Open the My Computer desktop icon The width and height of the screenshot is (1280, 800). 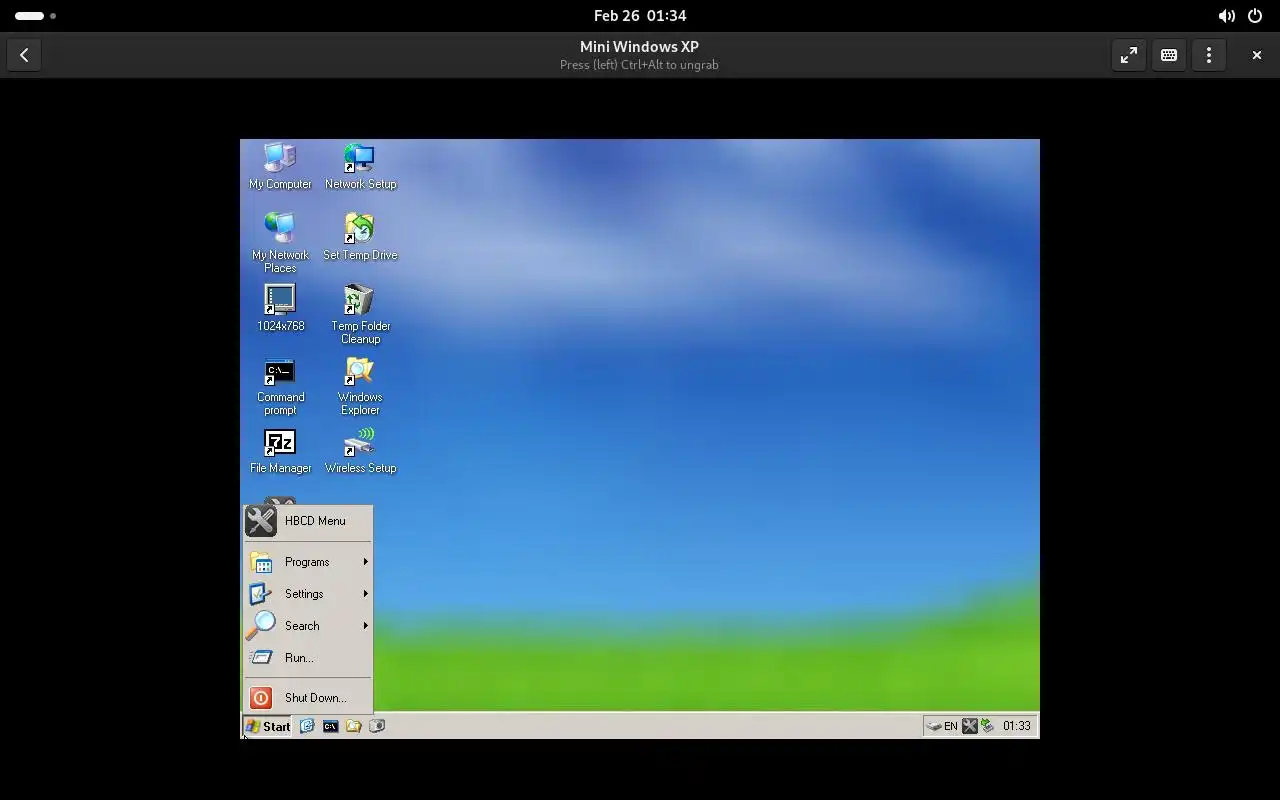[x=280, y=167]
